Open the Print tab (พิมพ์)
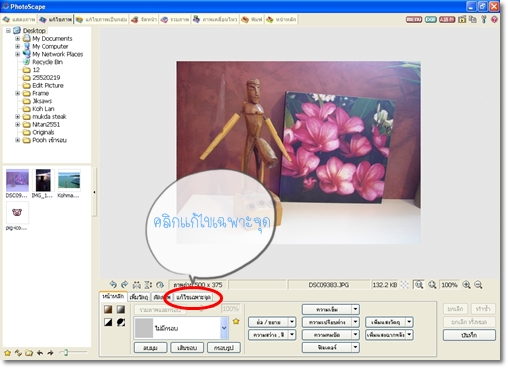508x368 pixels. point(252,19)
